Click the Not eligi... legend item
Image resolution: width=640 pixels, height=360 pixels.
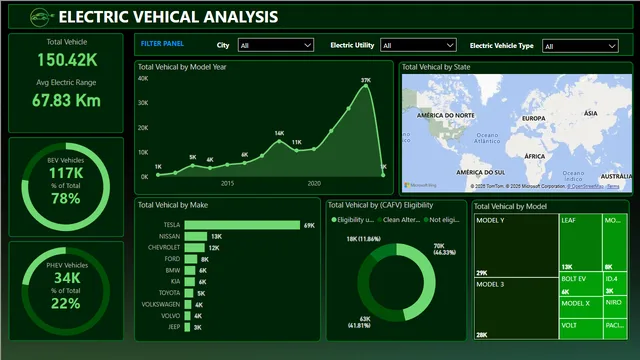(442, 220)
